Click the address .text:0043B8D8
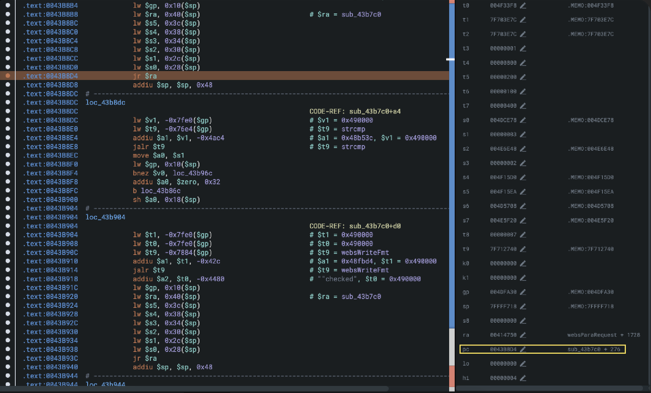Image resolution: width=651 pixels, height=393 pixels. tap(50, 85)
